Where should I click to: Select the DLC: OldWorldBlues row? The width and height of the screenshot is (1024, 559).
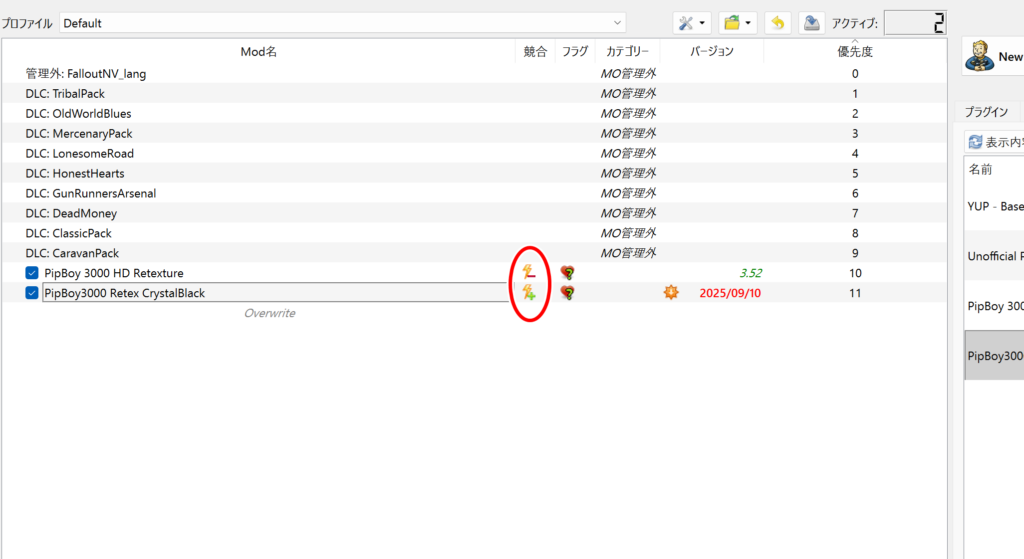click(x=78, y=113)
